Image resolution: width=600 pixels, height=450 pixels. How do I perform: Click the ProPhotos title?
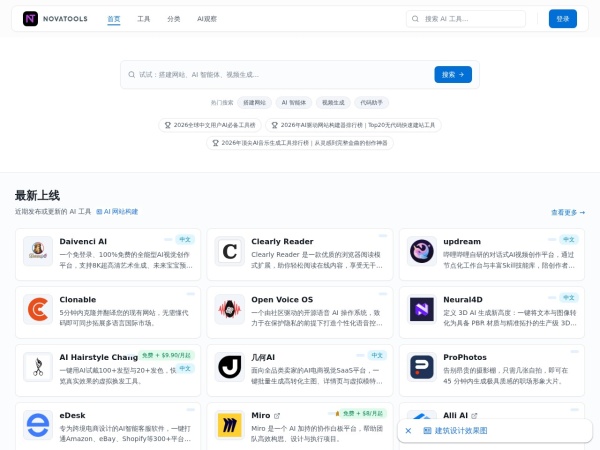tap(465, 357)
